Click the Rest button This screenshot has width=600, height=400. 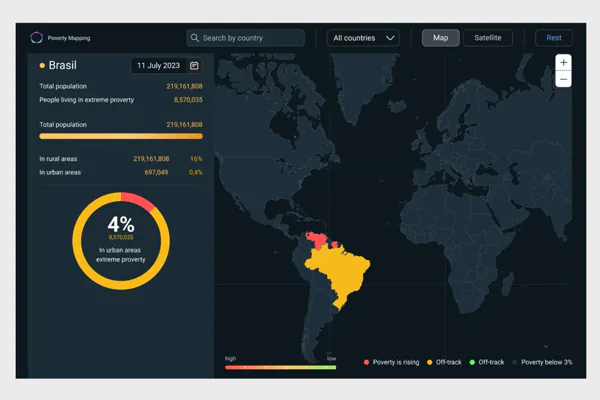[x=554, y=38]
